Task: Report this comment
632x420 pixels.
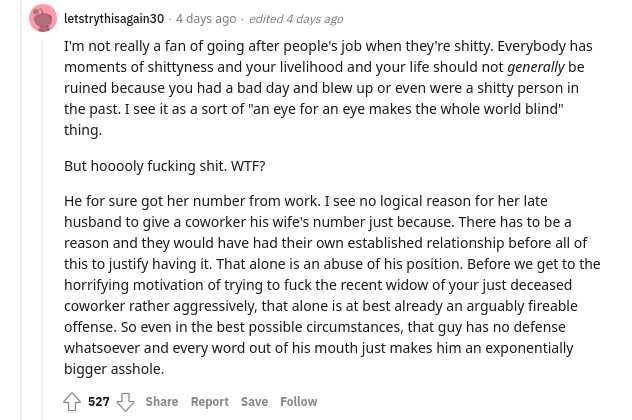Action: pyautogui.click(x=210, y=401)
